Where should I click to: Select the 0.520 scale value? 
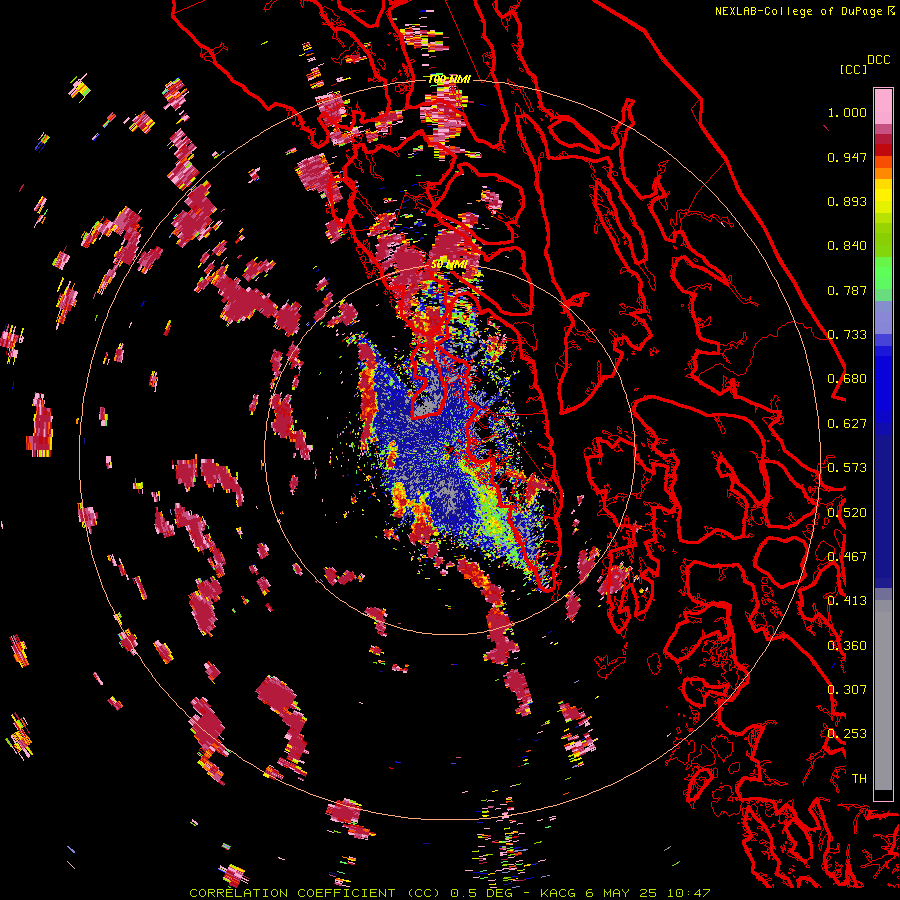[847, 513]
